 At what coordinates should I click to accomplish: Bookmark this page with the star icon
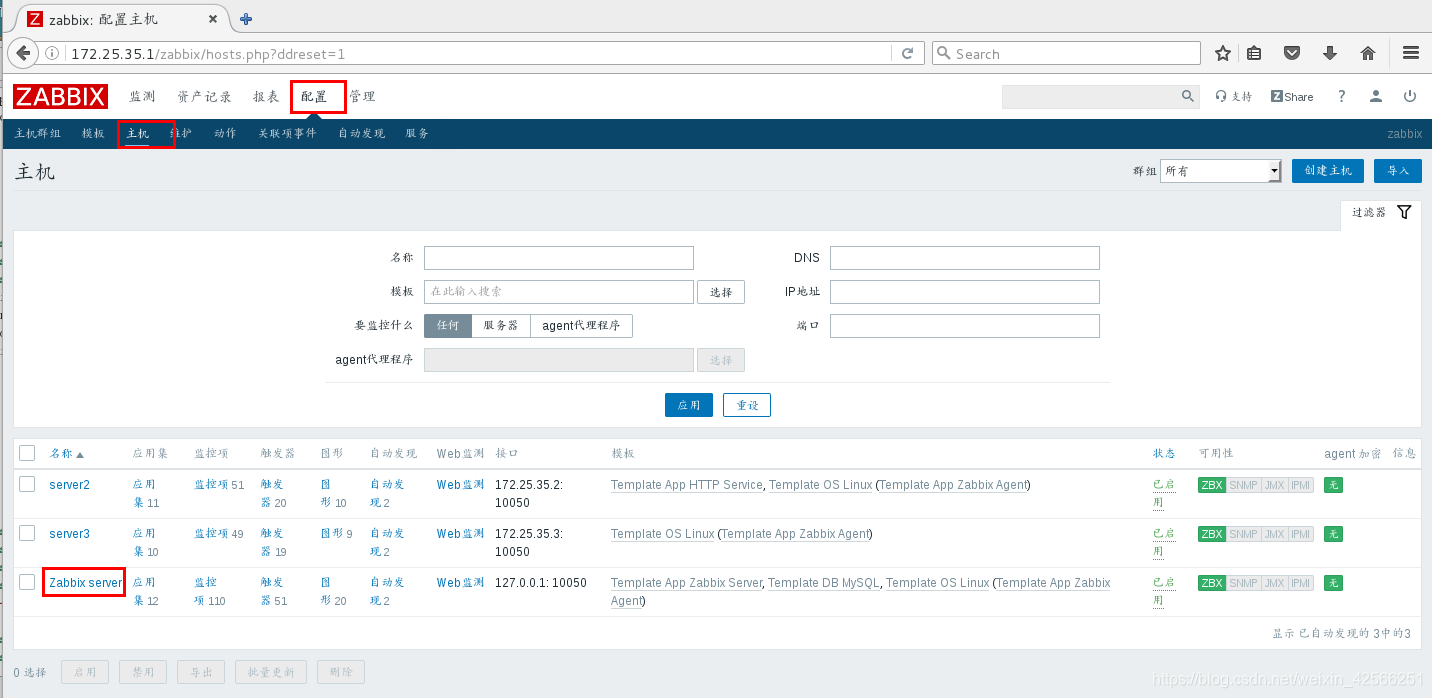pos(1222,54)
